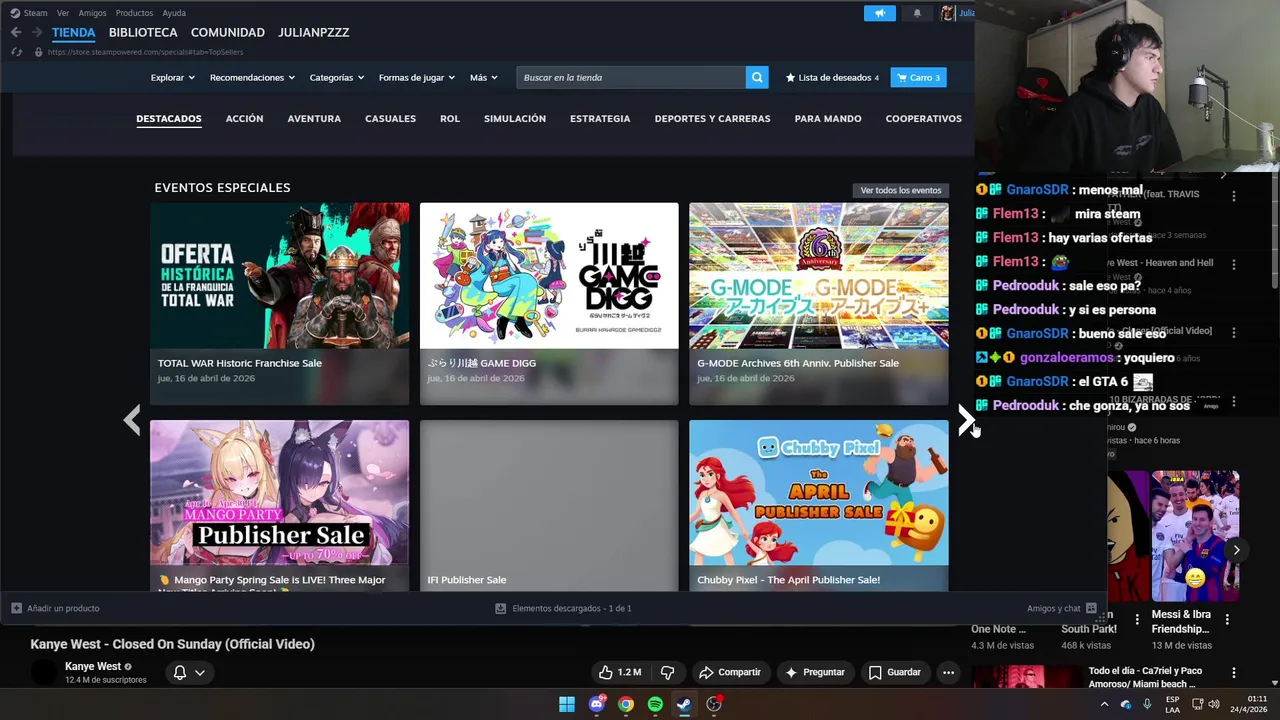Select the AVENTURA category tab

pos(314,118)
